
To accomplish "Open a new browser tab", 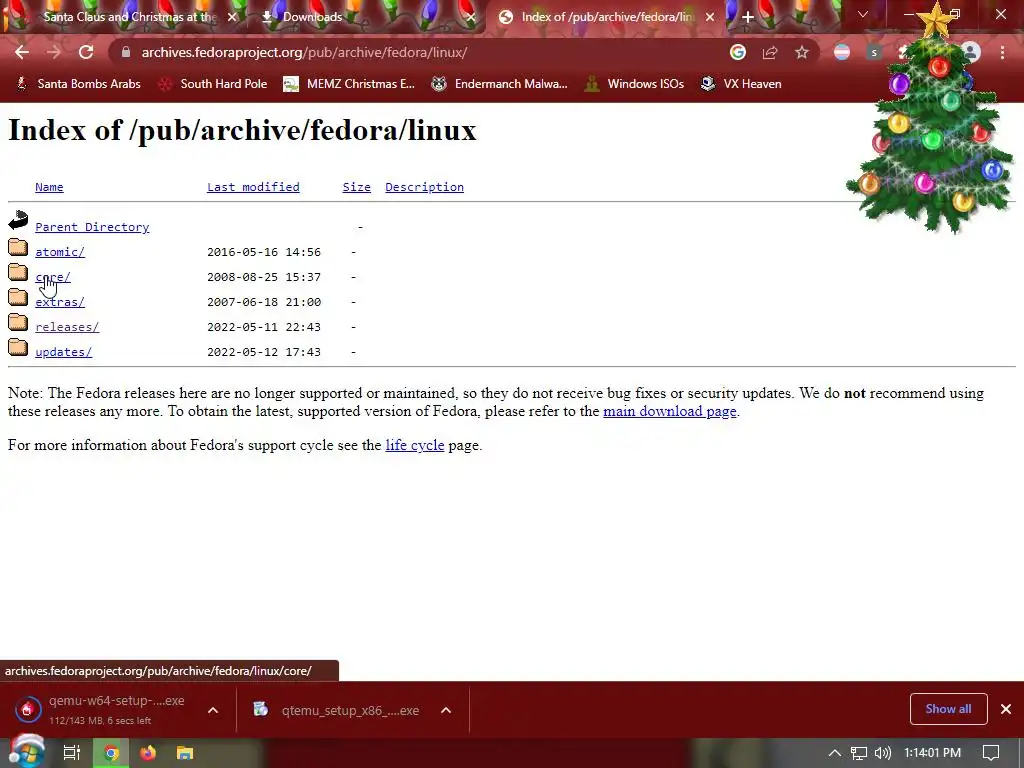I will pyautogui.click(x=748, y=17).
